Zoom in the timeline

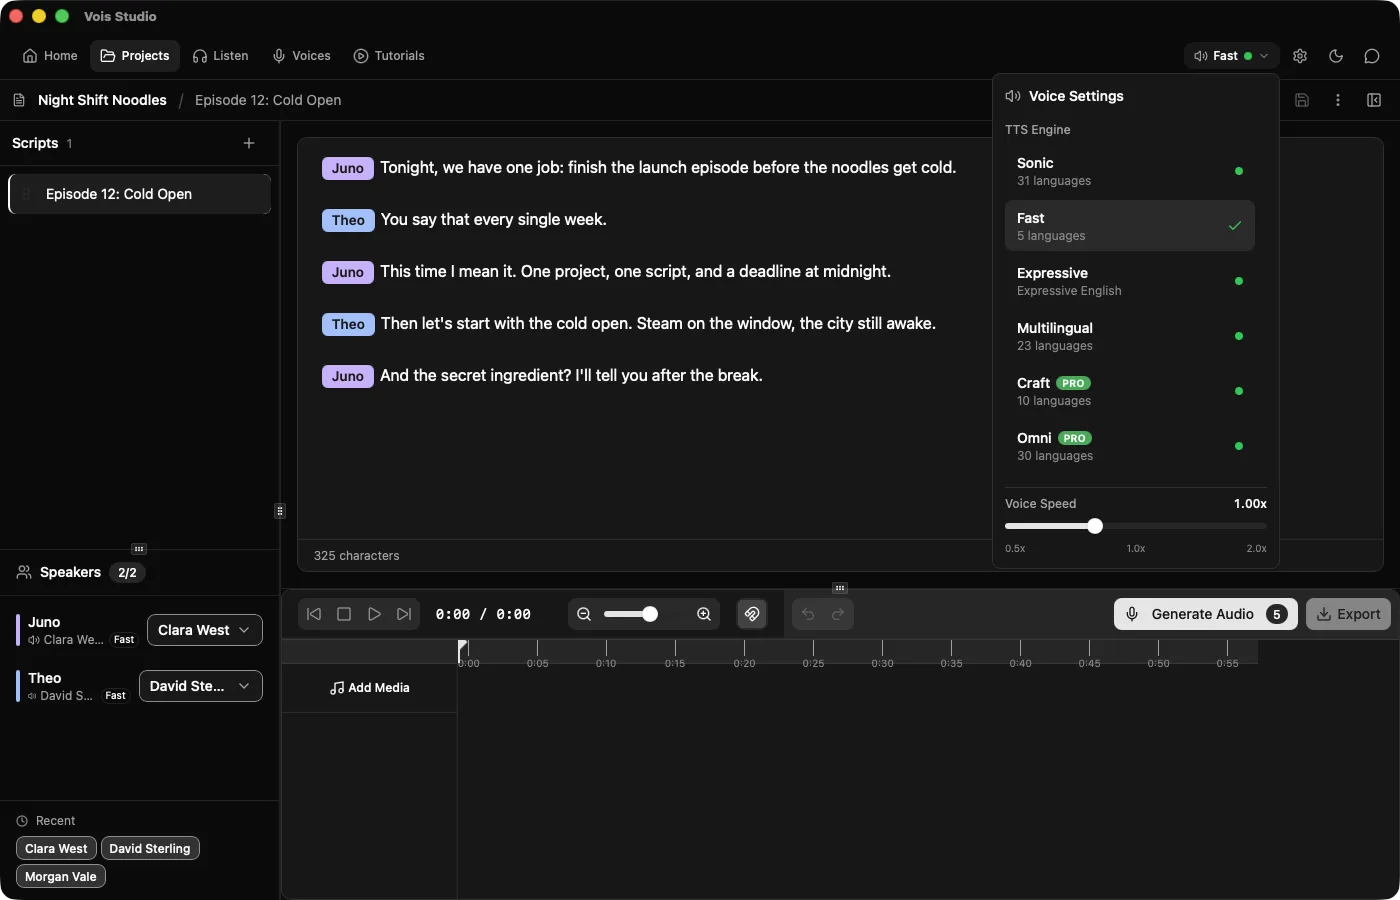tap(704, 614)
